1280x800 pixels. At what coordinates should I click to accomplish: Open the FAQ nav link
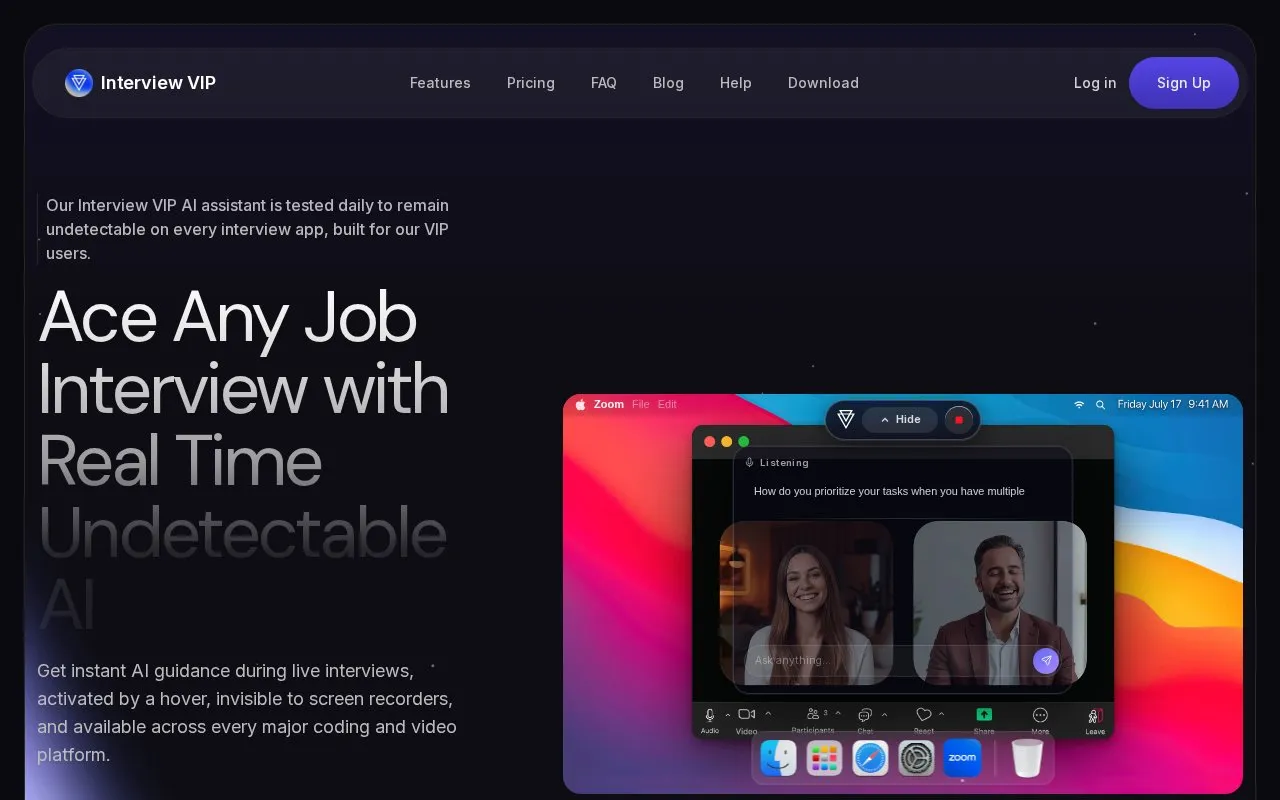tap(604, 83)
